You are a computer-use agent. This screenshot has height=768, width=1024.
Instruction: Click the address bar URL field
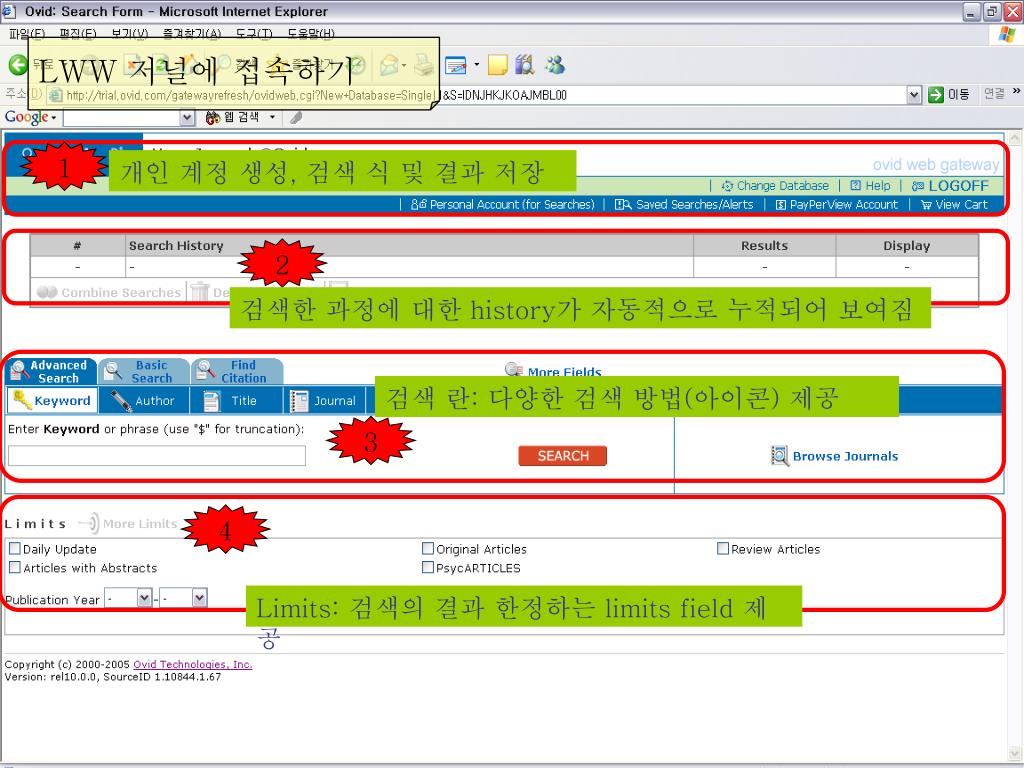pyautogui.click(x=477, y=95)
